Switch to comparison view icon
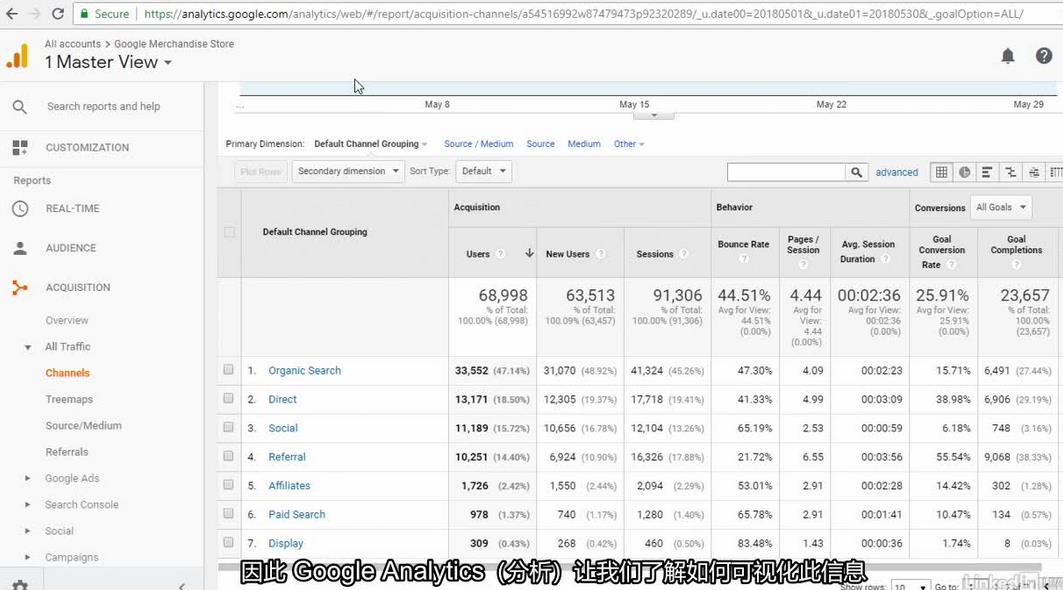Viewport: 1063px width, 590px height. (x=1010, y=172)
